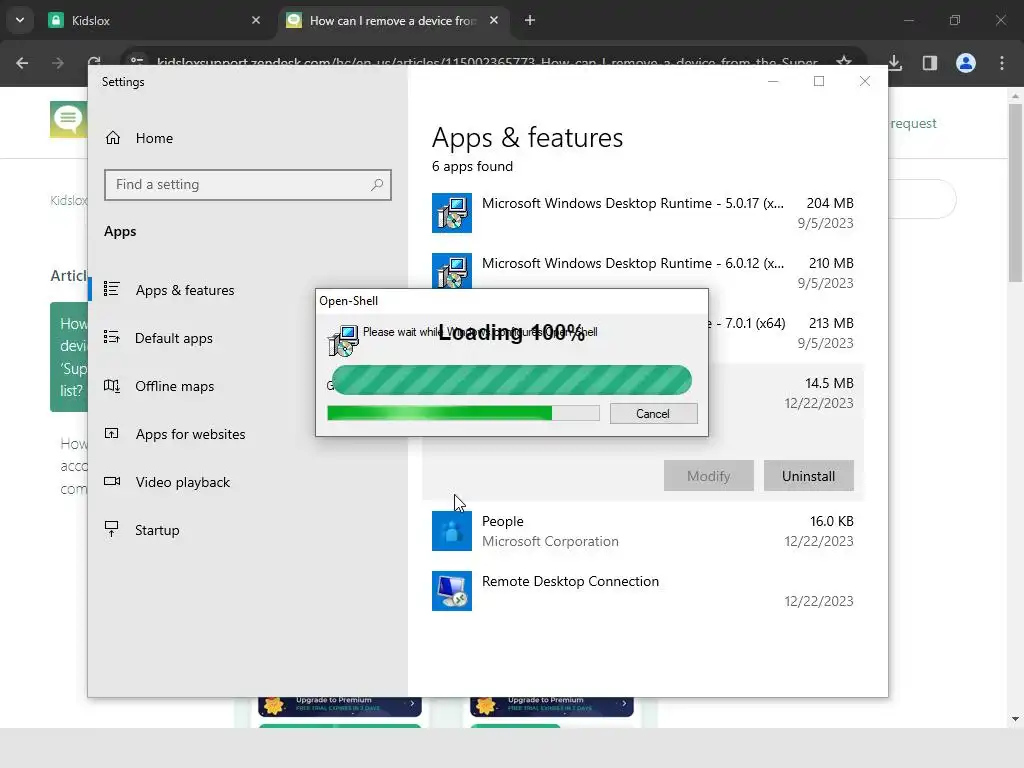This screenshot has width=1024, height=768.
Task: Open the Startup apps settings
Action: (157, 530)
